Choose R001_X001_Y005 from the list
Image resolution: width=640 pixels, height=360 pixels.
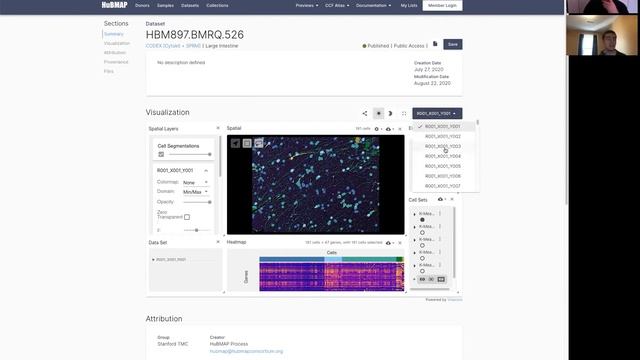pyautogui.click(x=443, y=166)
